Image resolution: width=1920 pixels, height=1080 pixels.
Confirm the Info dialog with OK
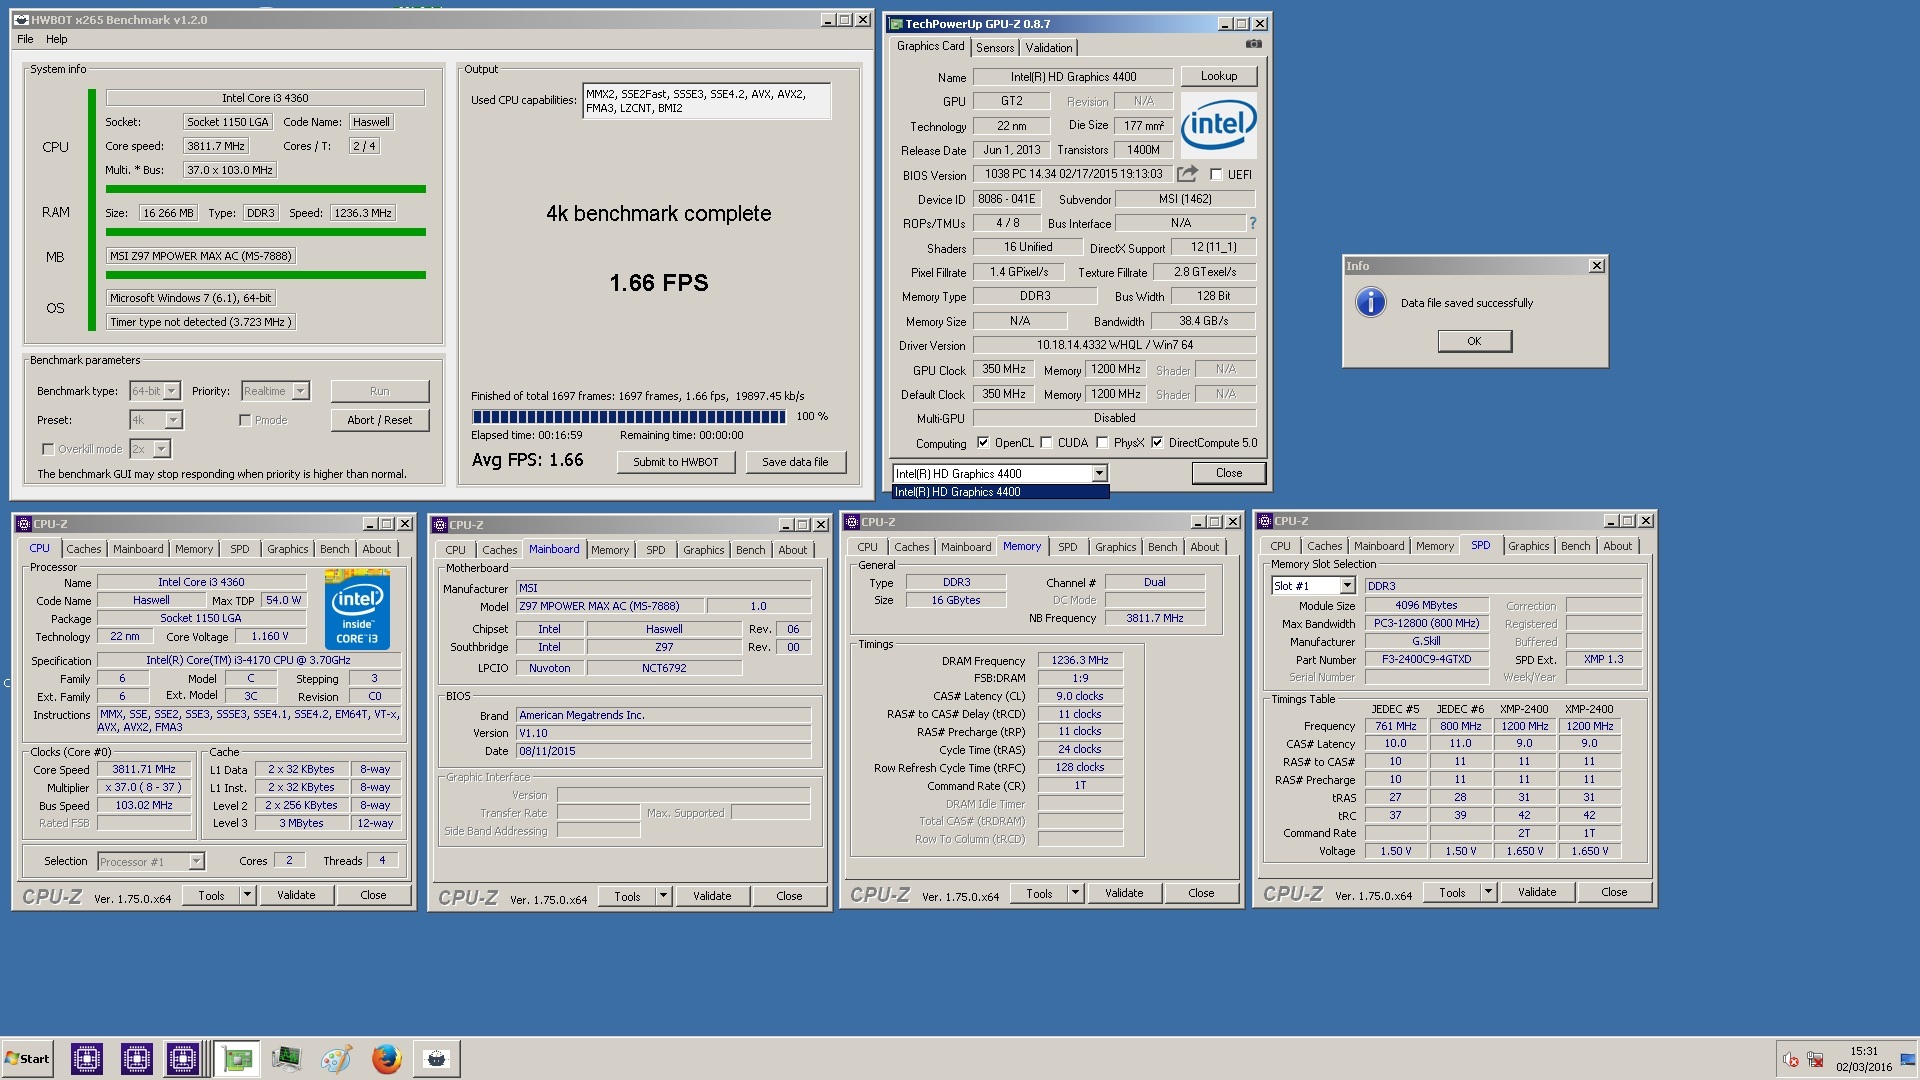tap(1474, 341)
